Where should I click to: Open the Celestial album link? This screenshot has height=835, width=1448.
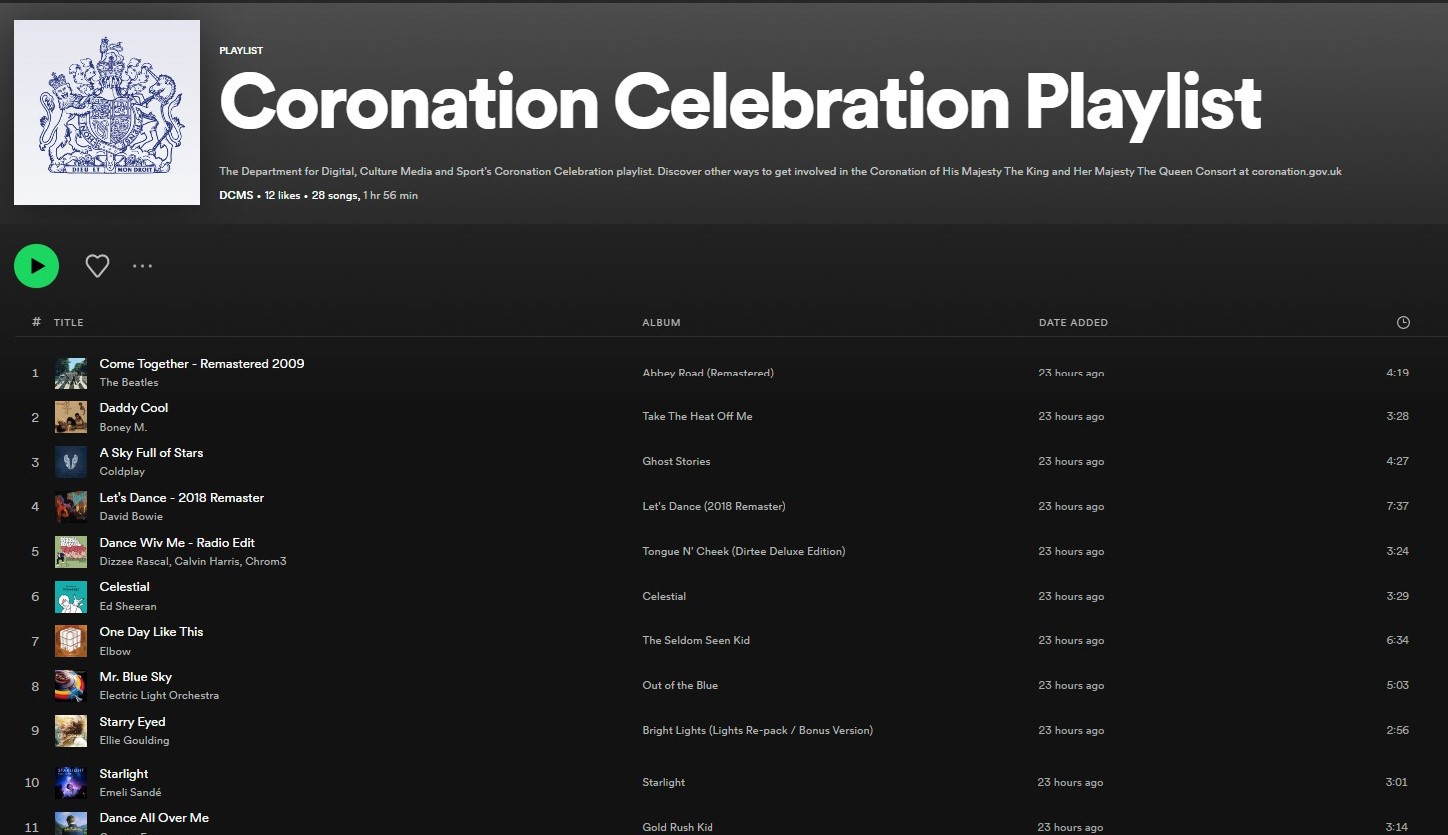pos(664,596)
